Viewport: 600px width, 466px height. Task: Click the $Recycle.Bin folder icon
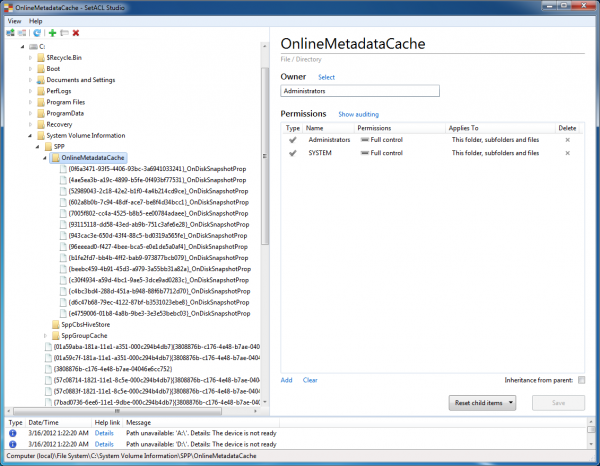point(41,58)
